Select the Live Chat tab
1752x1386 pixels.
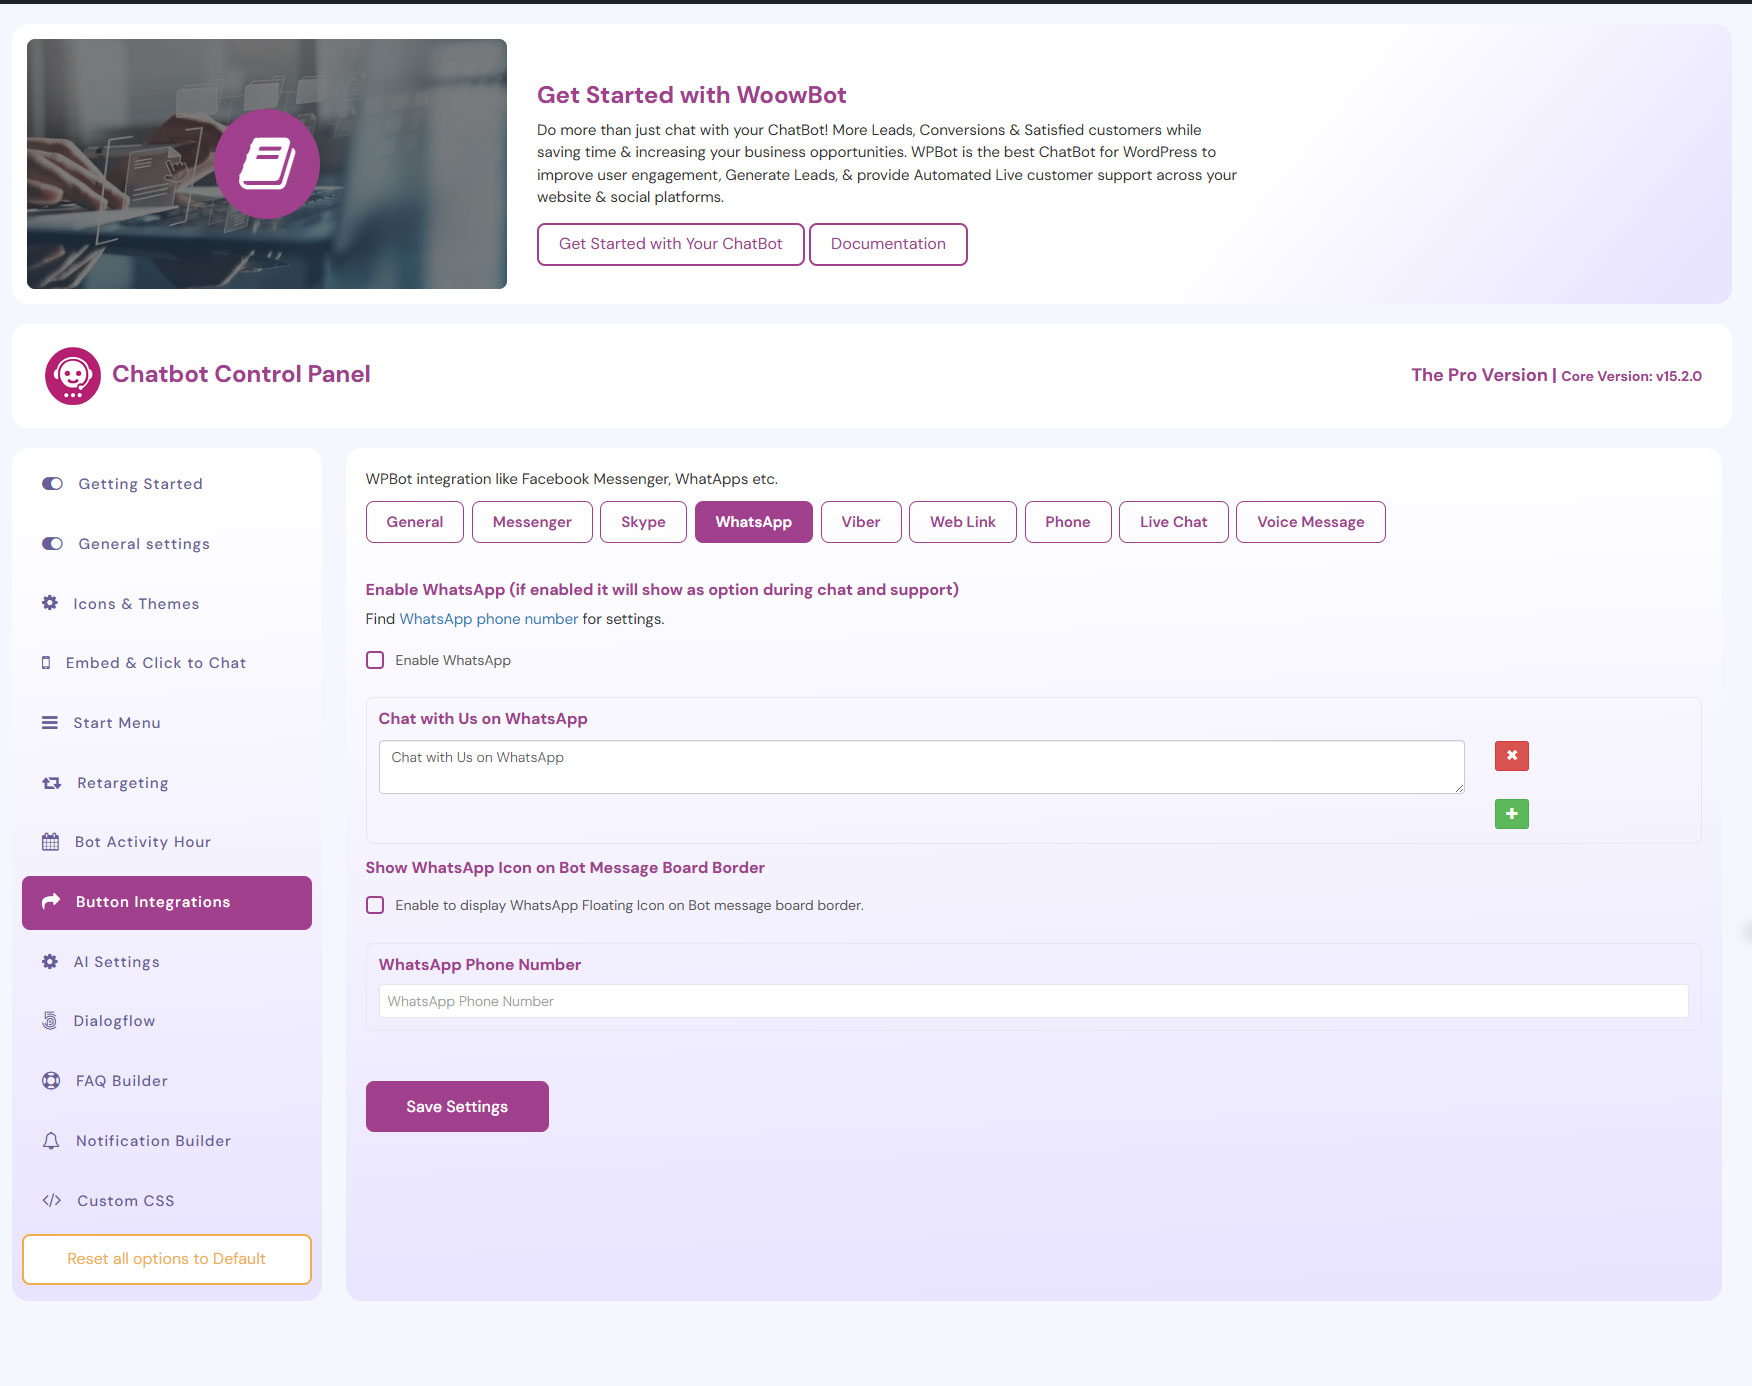(x=1173, y=522)
